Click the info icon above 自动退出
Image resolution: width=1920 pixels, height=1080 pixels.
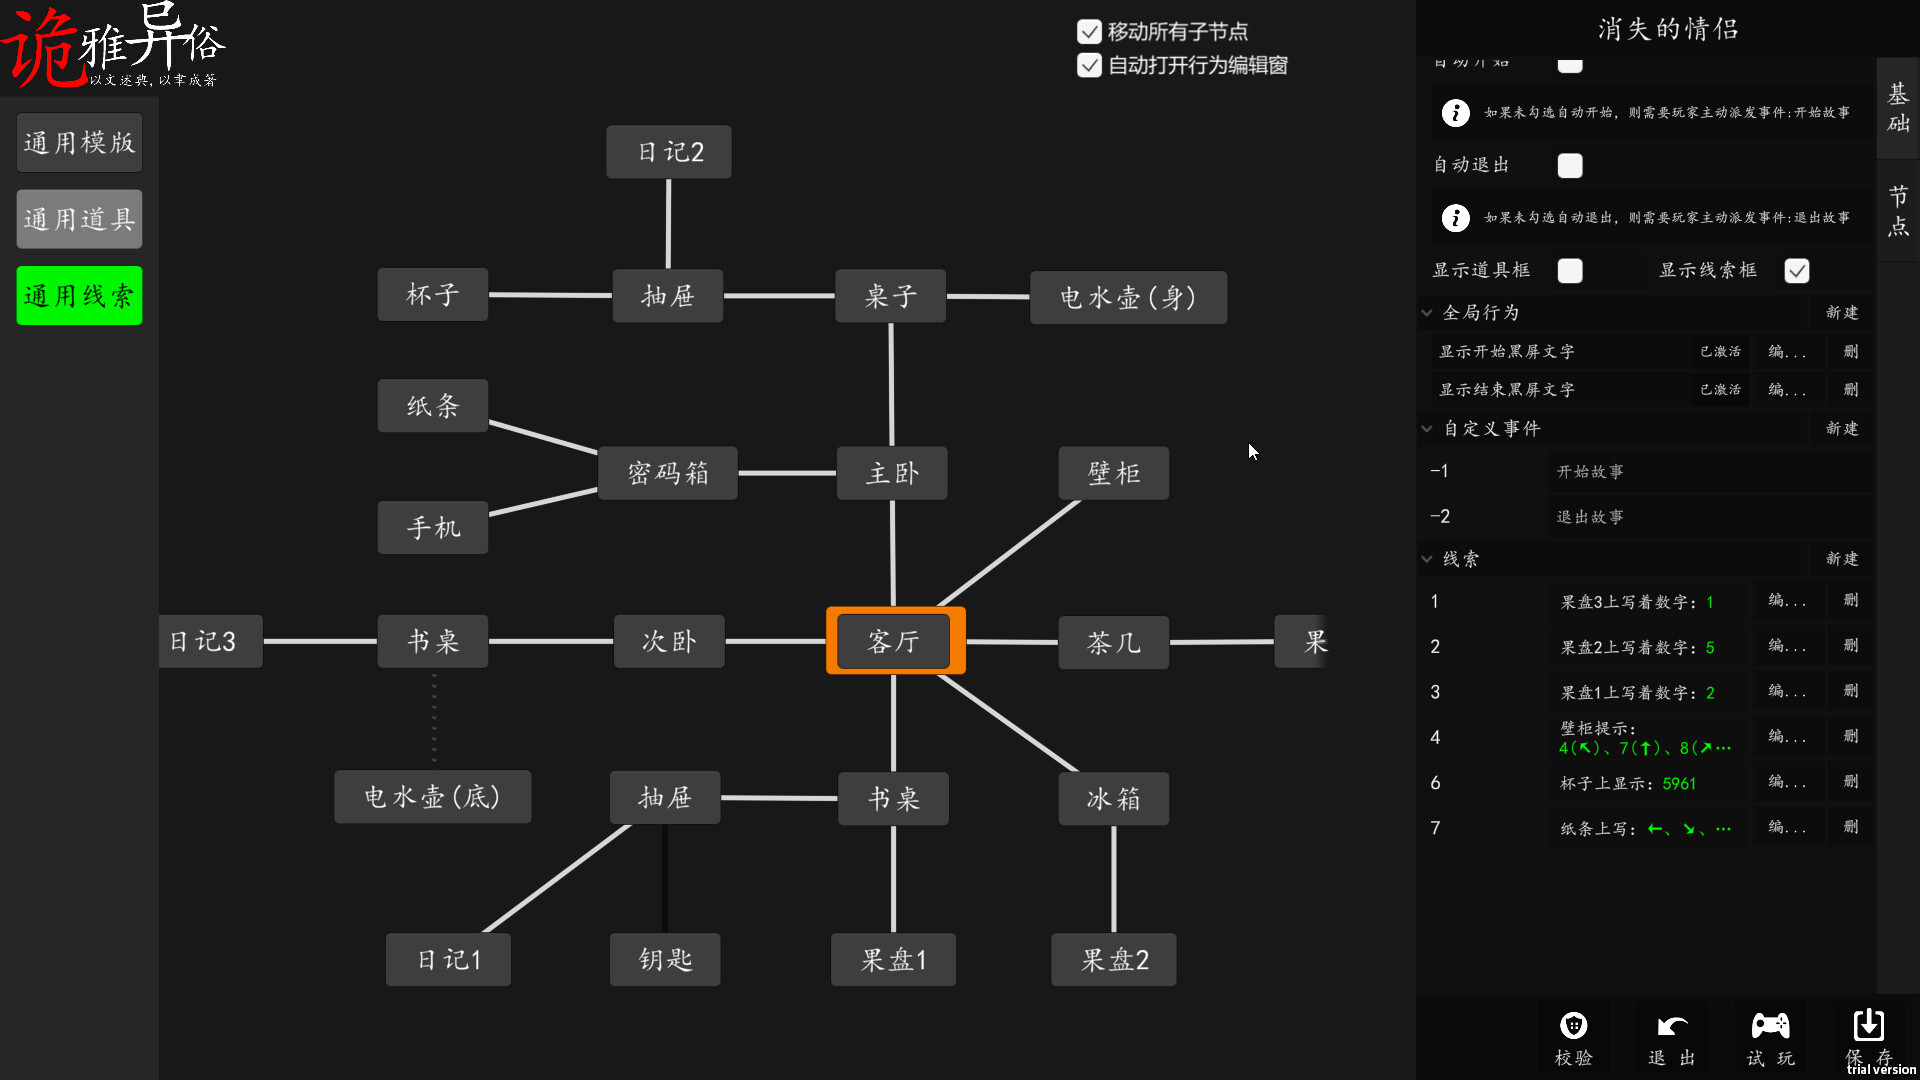click(x=1456, y=113)
